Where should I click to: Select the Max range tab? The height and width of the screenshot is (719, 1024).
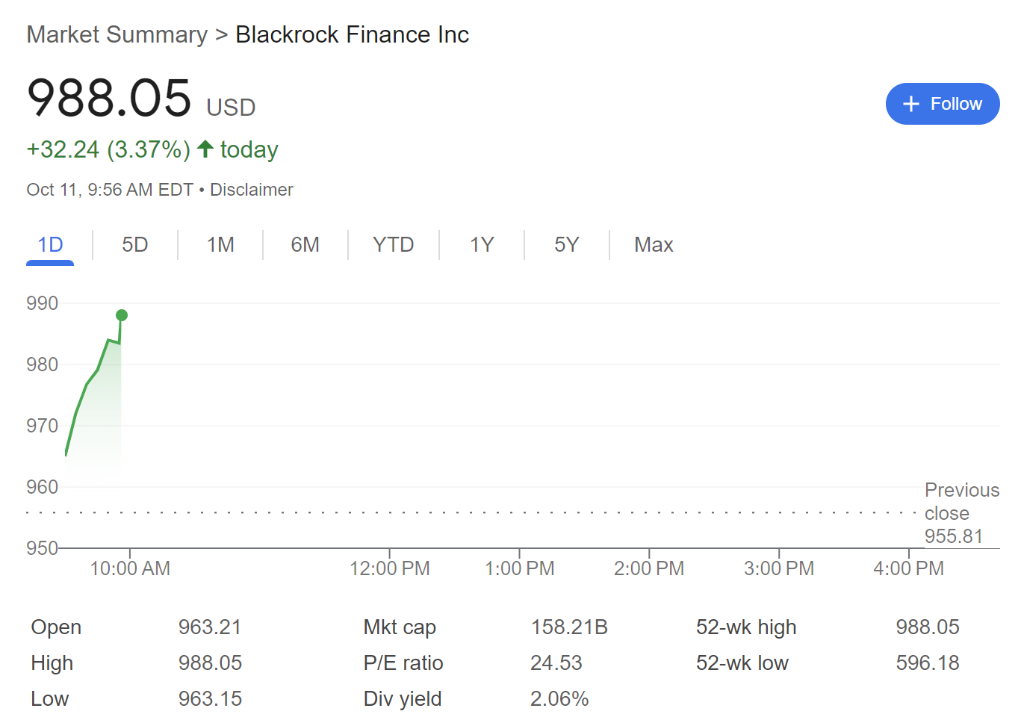tap(654, 245)
